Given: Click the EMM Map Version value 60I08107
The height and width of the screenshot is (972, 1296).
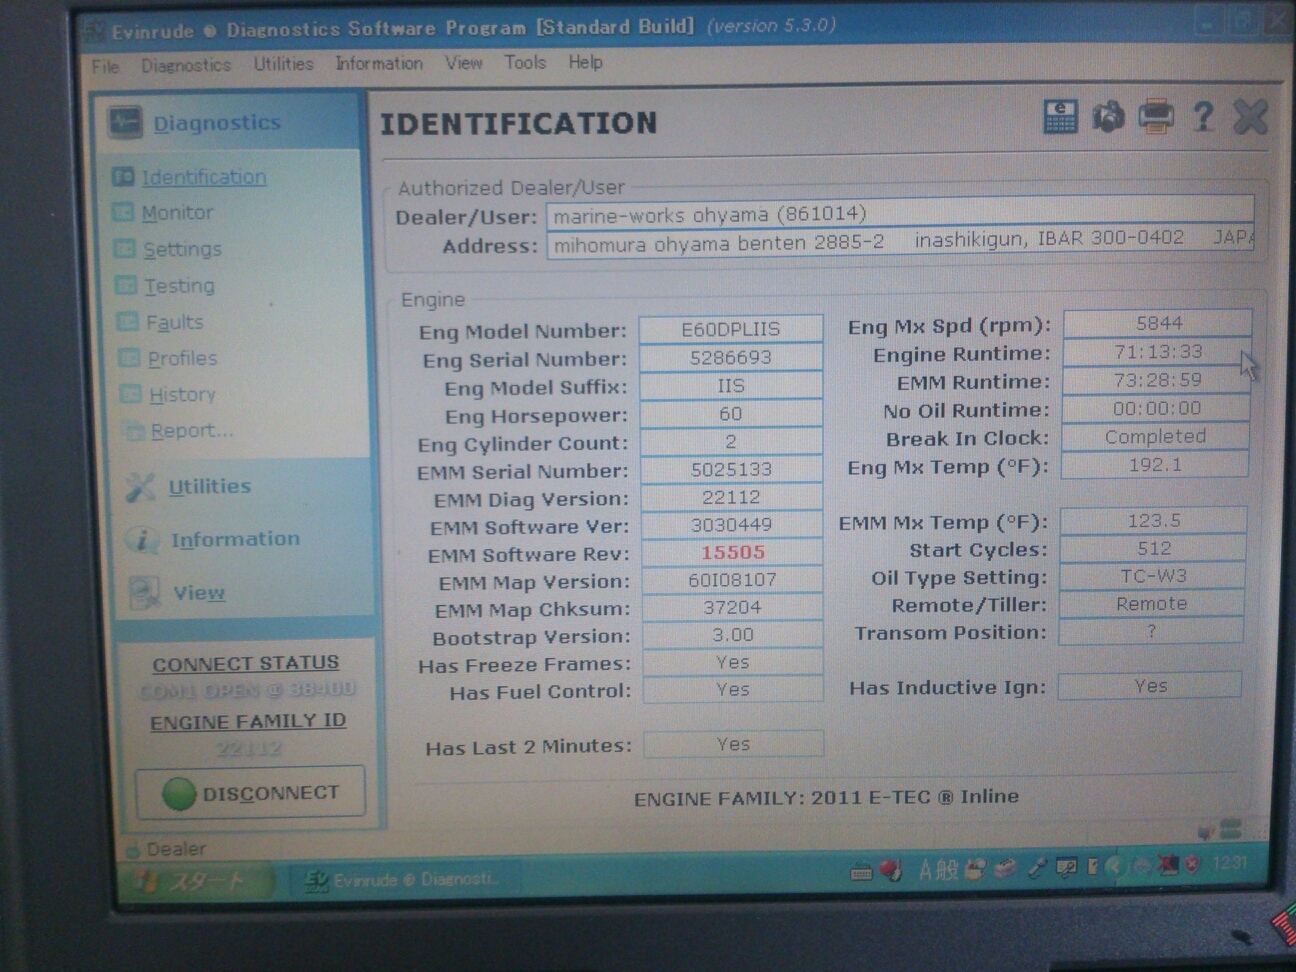Looking at the screenshot, I should point(733,579).
